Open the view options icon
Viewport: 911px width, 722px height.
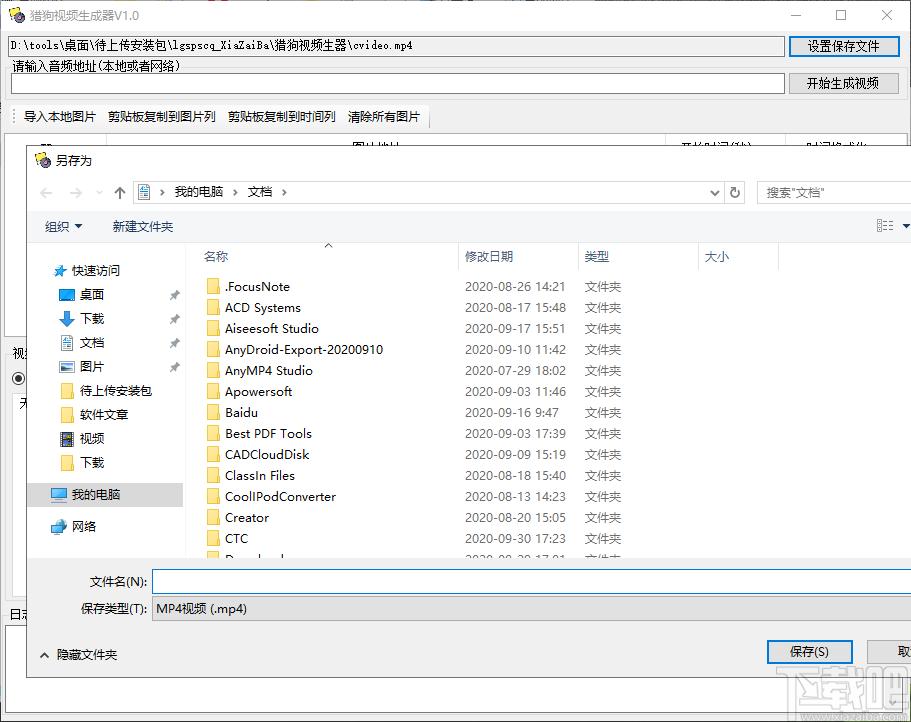click(x=885, y=225)
